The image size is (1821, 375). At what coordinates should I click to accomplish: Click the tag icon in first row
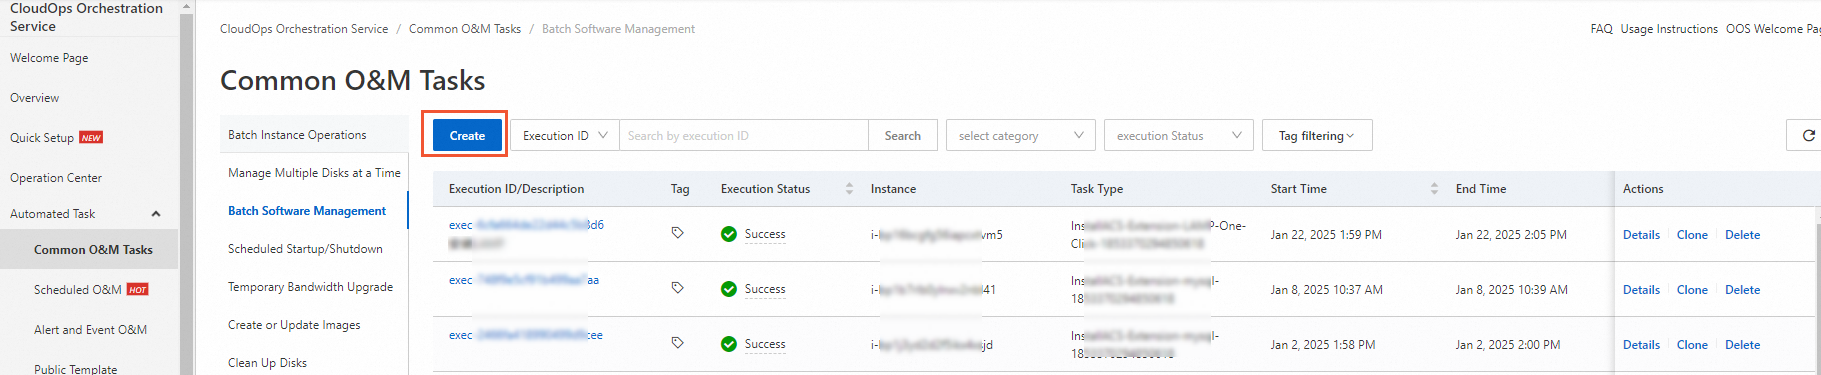pos(677,233)
